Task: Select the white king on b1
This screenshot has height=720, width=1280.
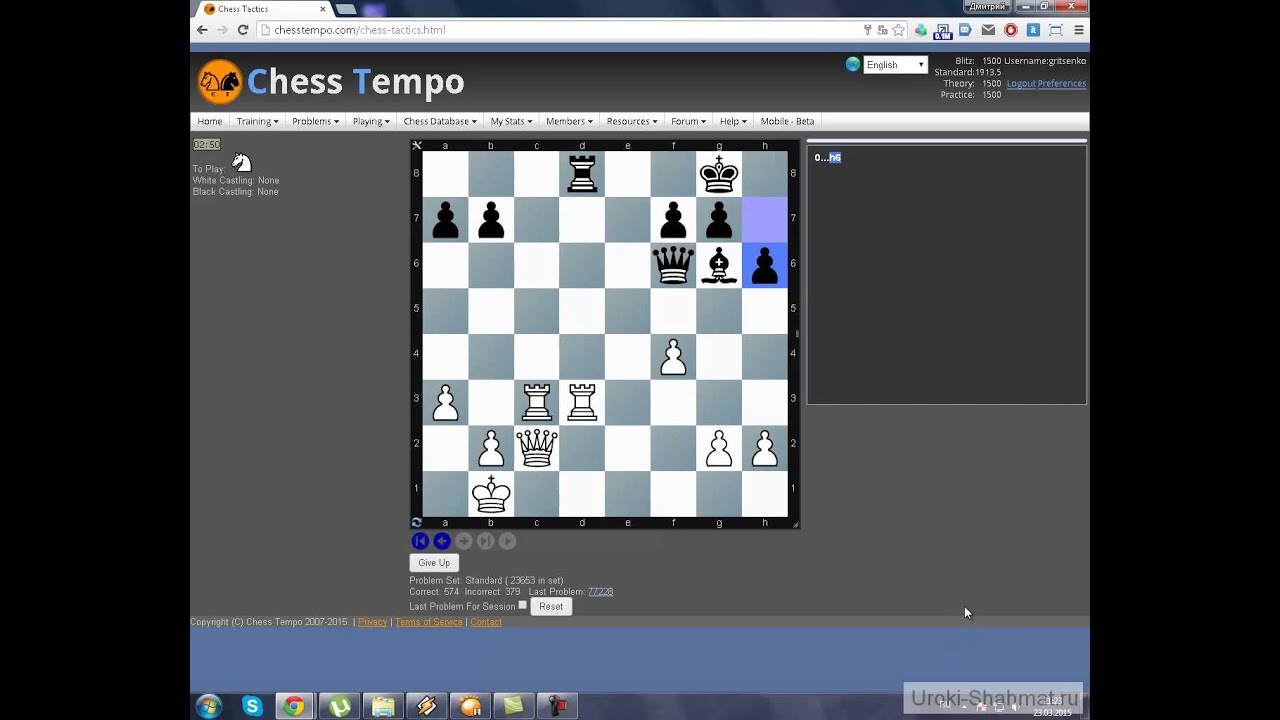Action: pyautogui.click(x=491, y=493)
